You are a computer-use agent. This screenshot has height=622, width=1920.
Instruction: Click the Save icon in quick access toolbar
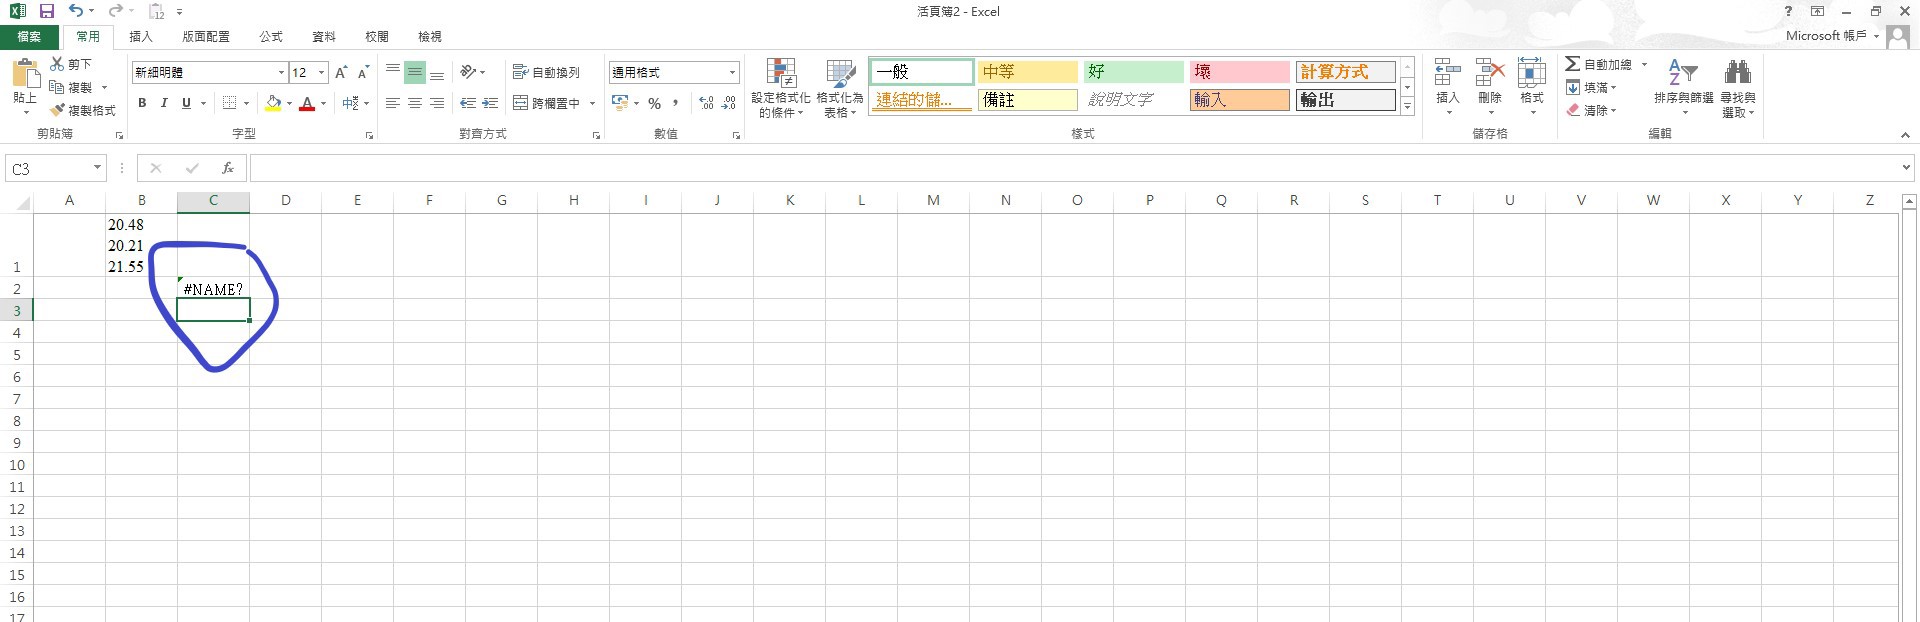pyautogui.click(x=46, y=11)
